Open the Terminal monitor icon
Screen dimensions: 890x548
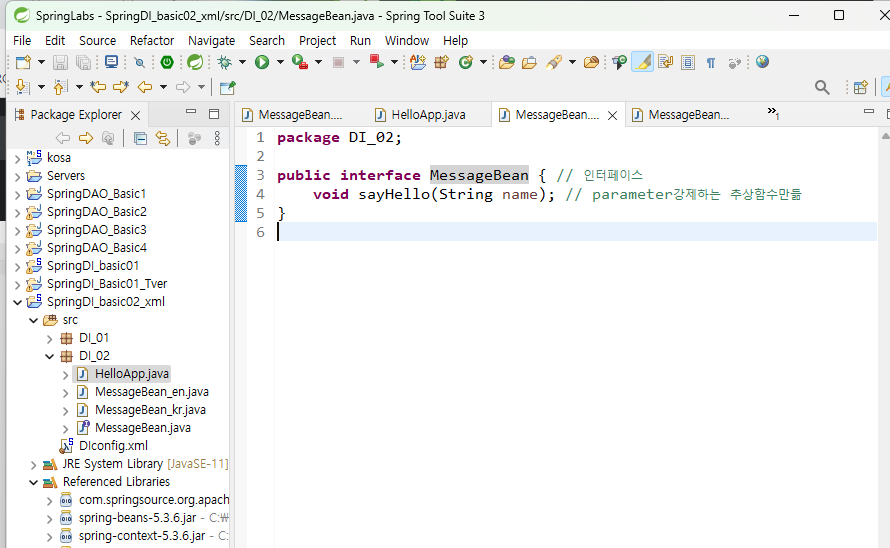[111, 62]
